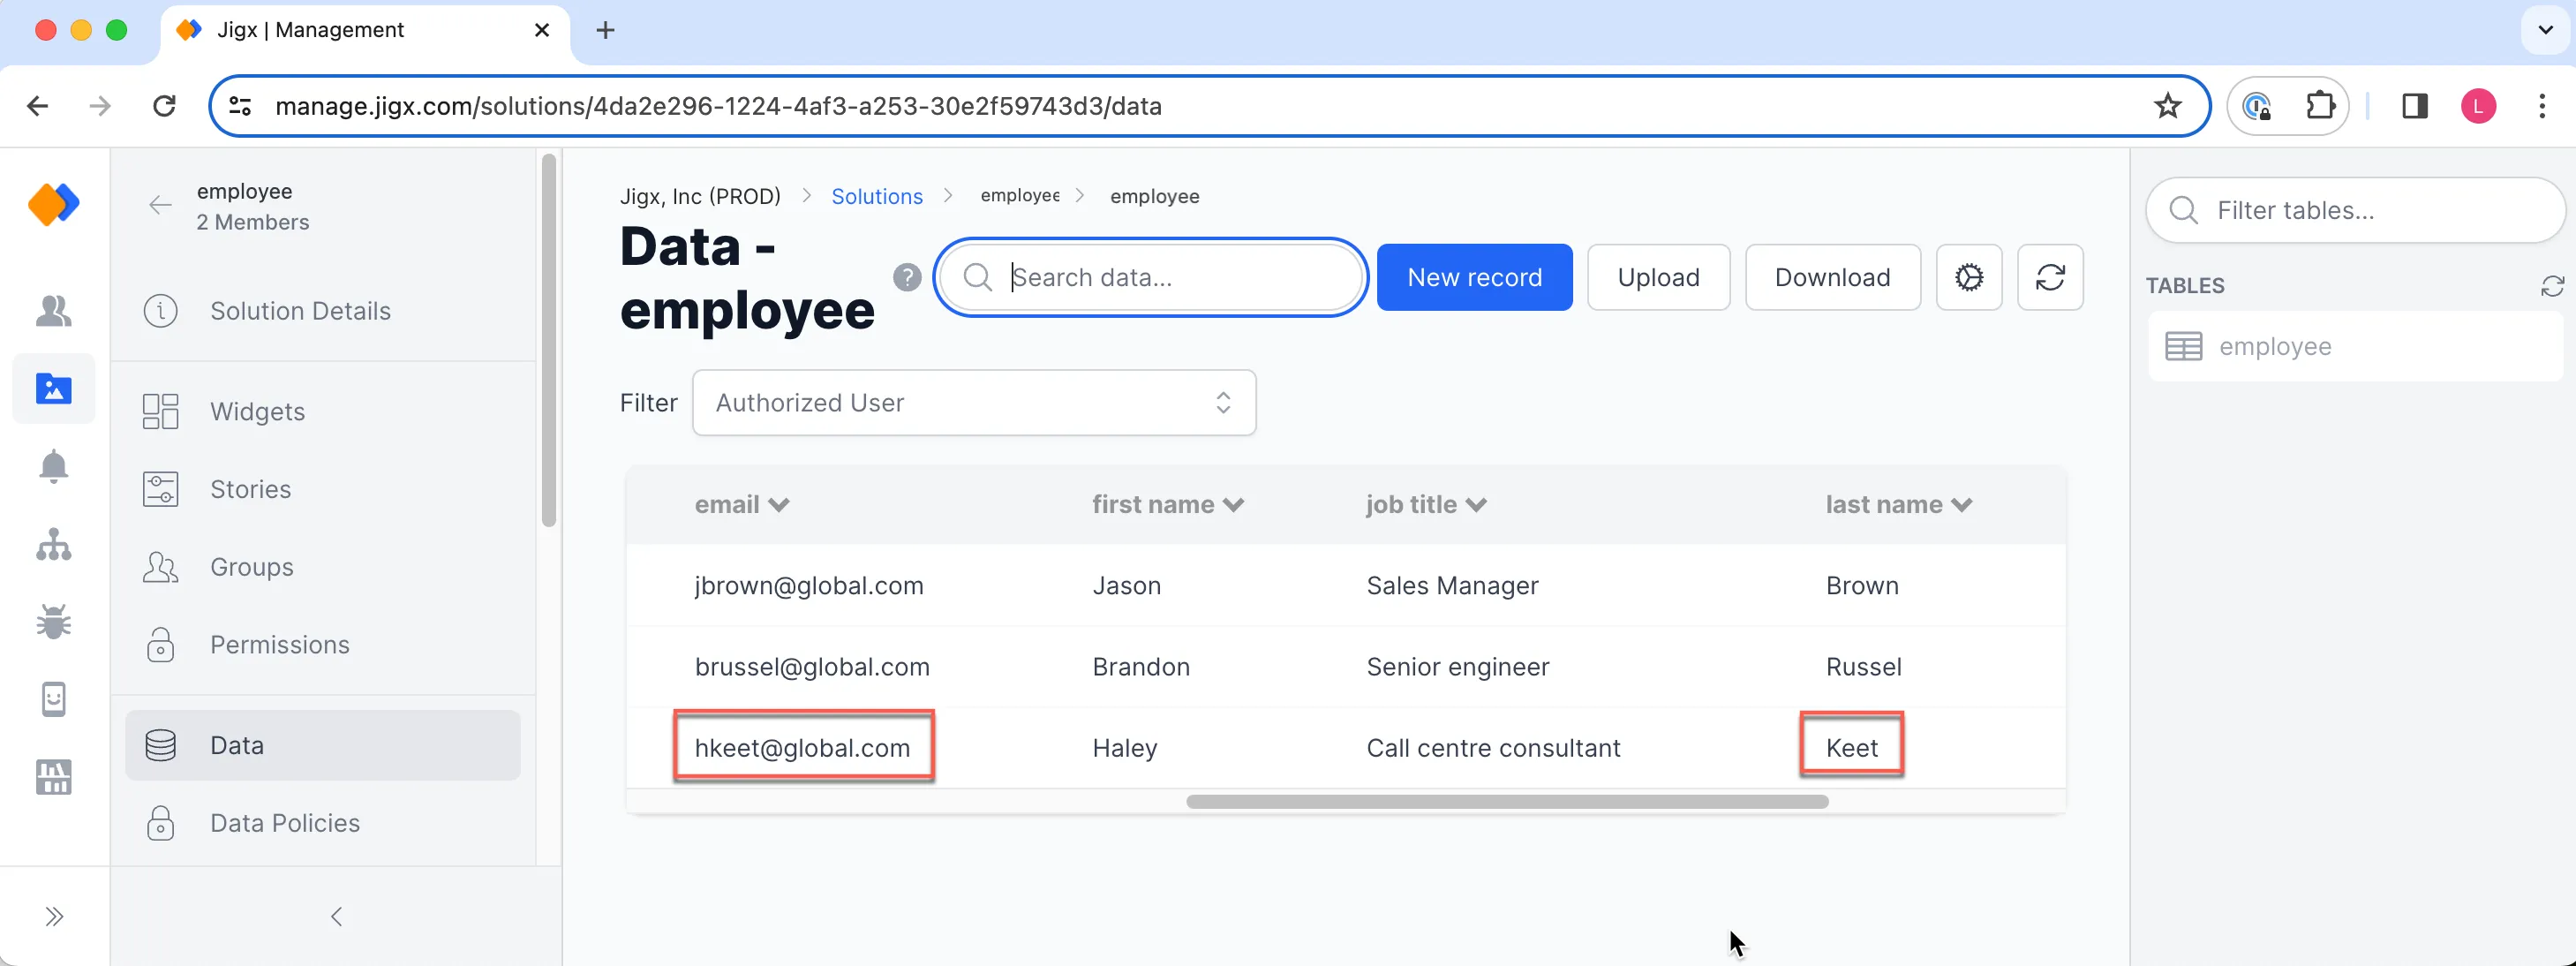Viewport: 2576px width, 966px height.
Task: Click the settings gear icon in toolbar
Action: click(x=1970, y=277)
